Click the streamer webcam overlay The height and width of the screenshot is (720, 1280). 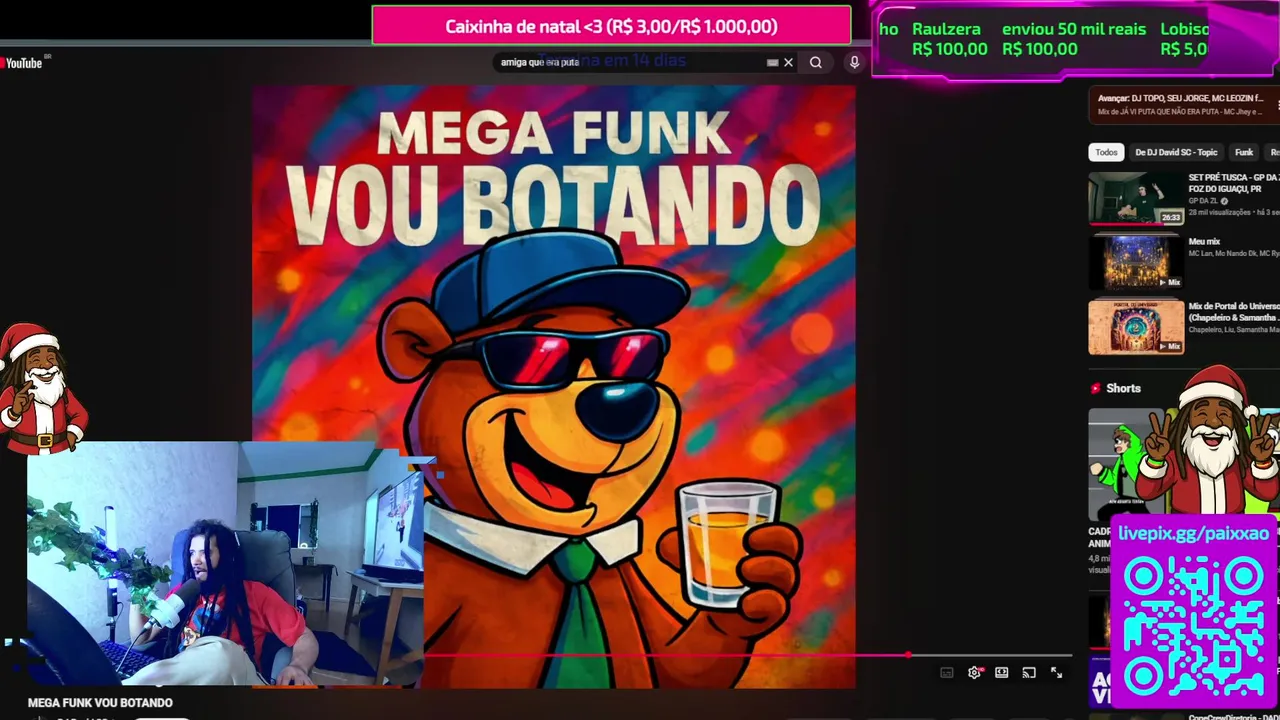(x=225, y=564)
